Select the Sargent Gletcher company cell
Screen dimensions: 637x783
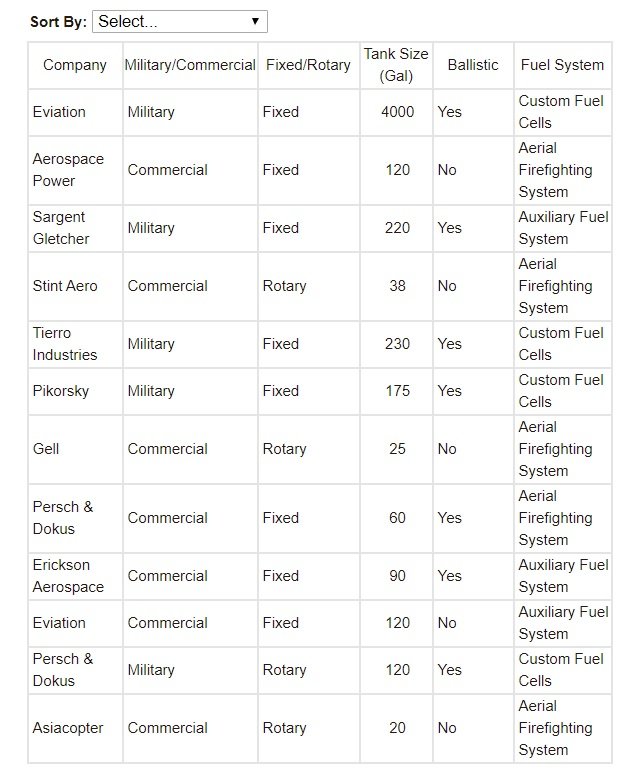[x=61, y=228]
